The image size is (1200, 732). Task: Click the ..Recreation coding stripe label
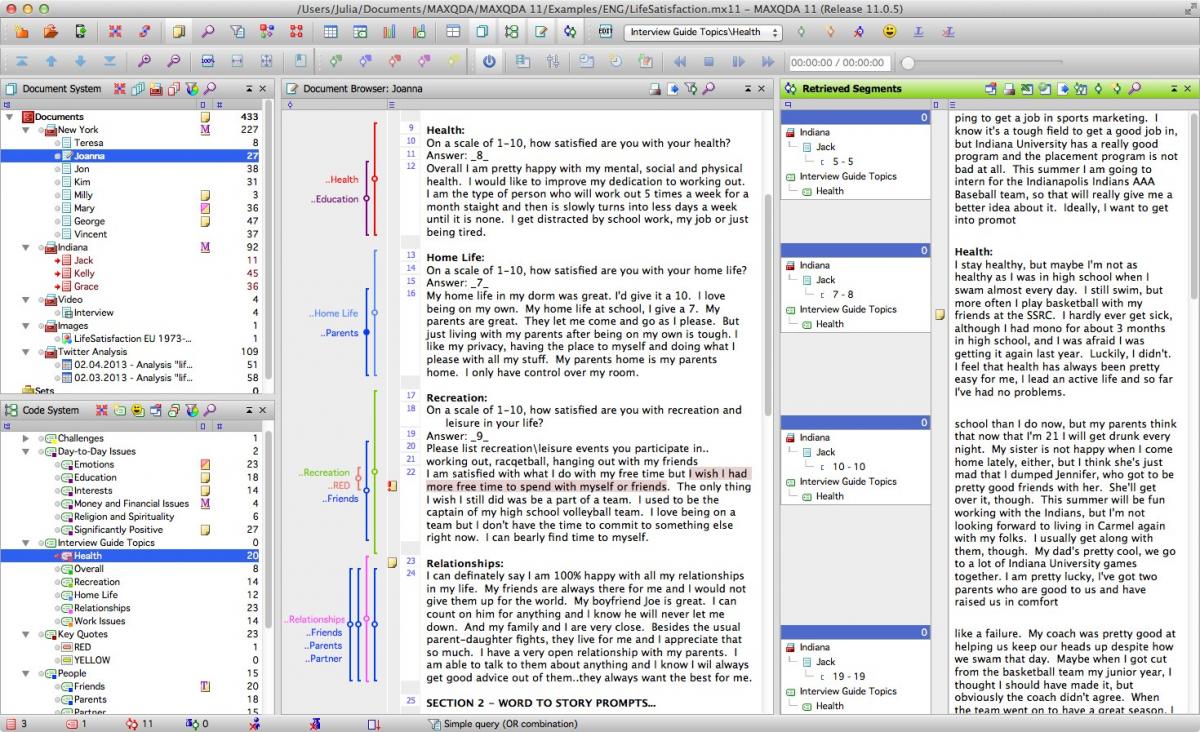pyautogui.click(x=325, y=473)
